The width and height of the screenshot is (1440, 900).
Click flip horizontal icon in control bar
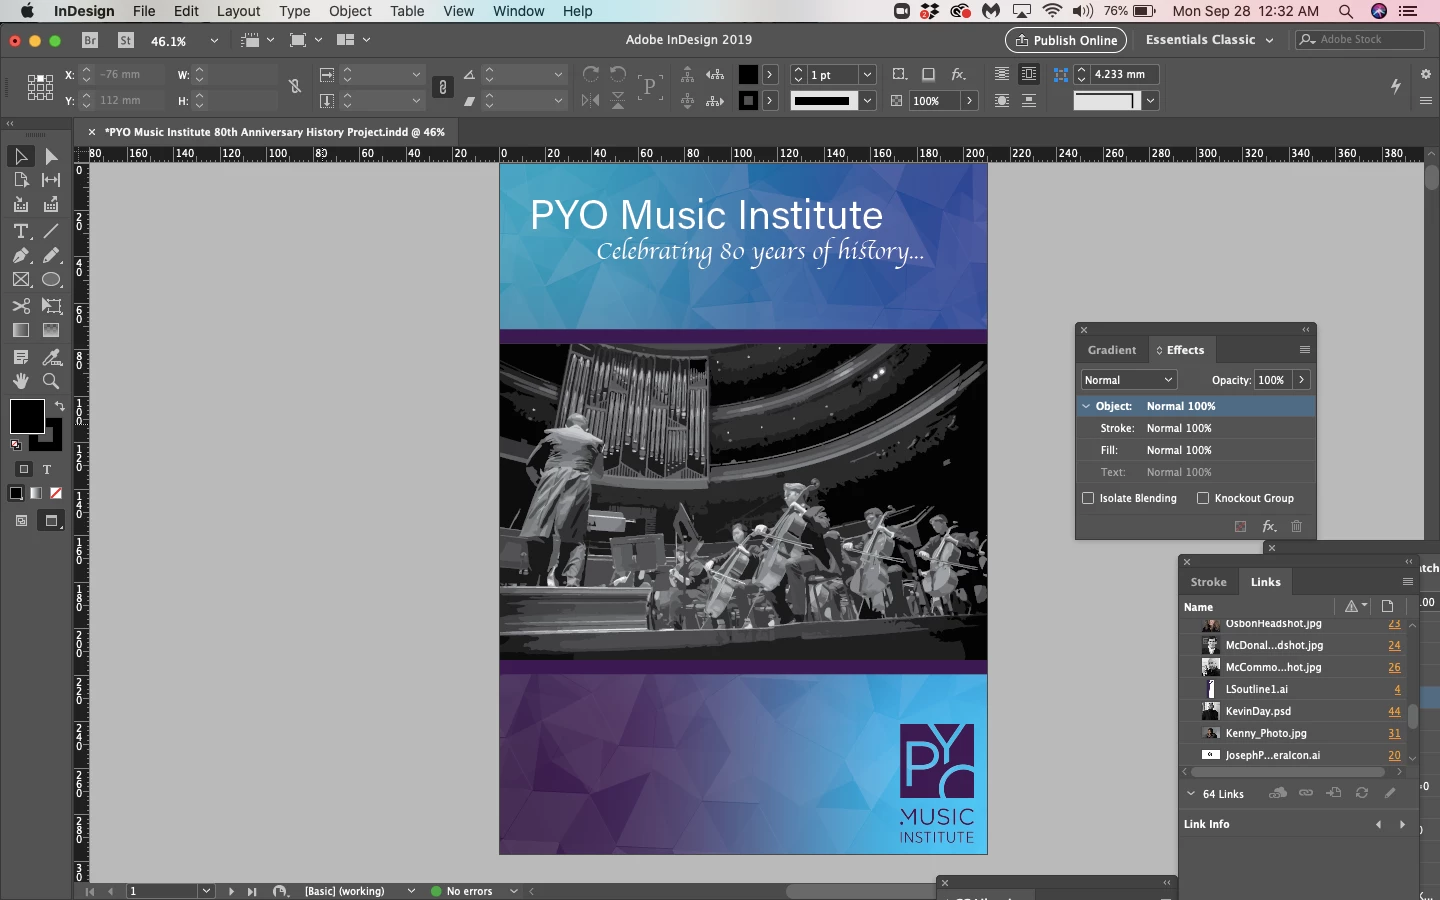[591, 100]
